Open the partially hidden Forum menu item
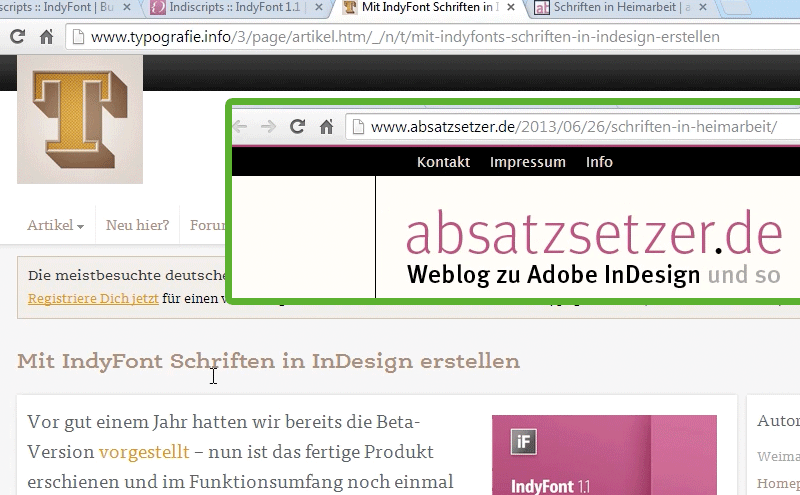 pyautogui.click(x=208, y=225)
